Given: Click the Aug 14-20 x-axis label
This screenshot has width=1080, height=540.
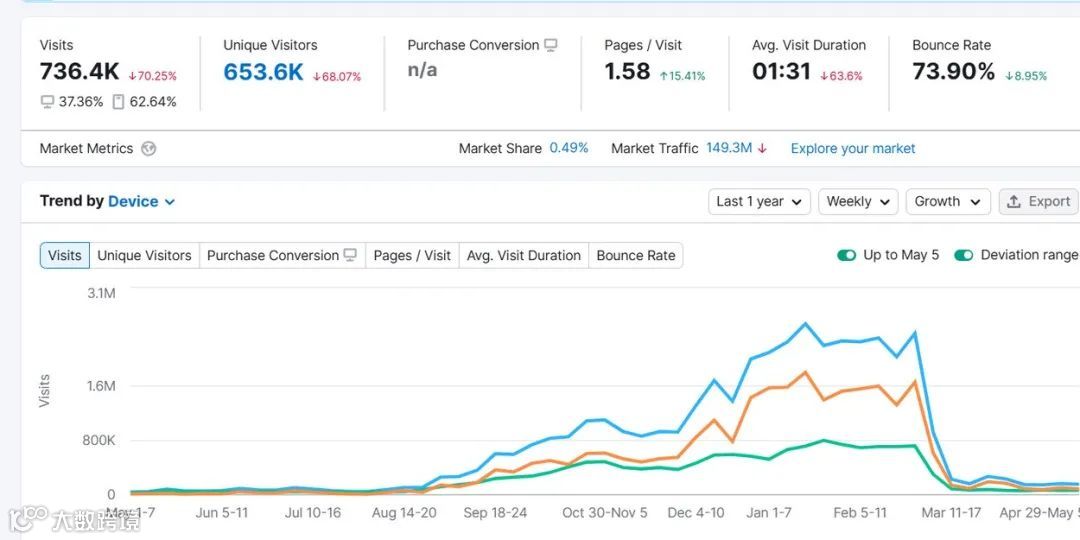Looking at the screenshot, I should click(x=404, y=513).
